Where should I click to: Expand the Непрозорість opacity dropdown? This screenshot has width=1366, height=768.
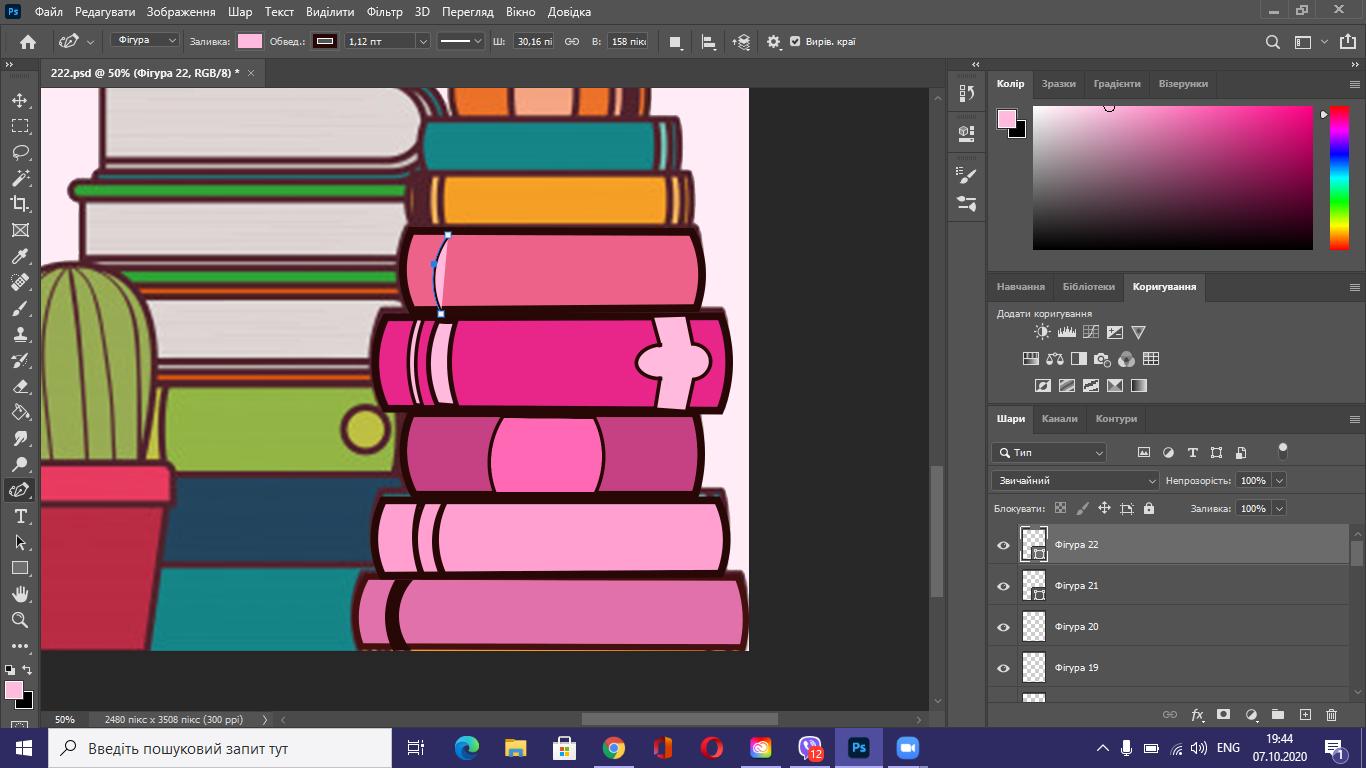1279,481
